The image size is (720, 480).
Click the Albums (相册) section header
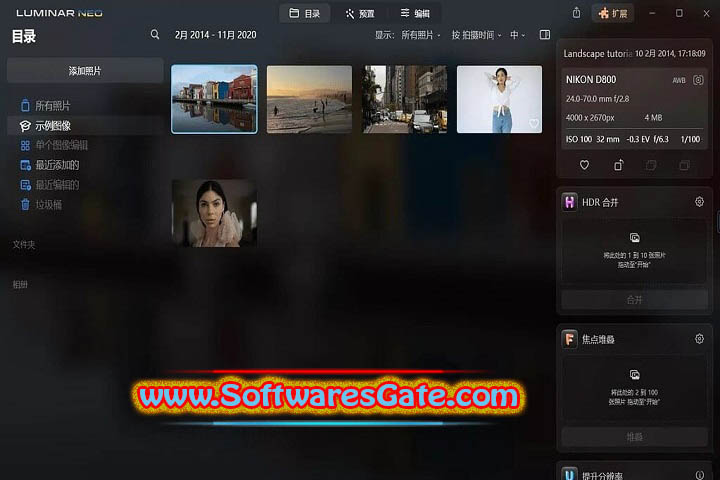20,284
